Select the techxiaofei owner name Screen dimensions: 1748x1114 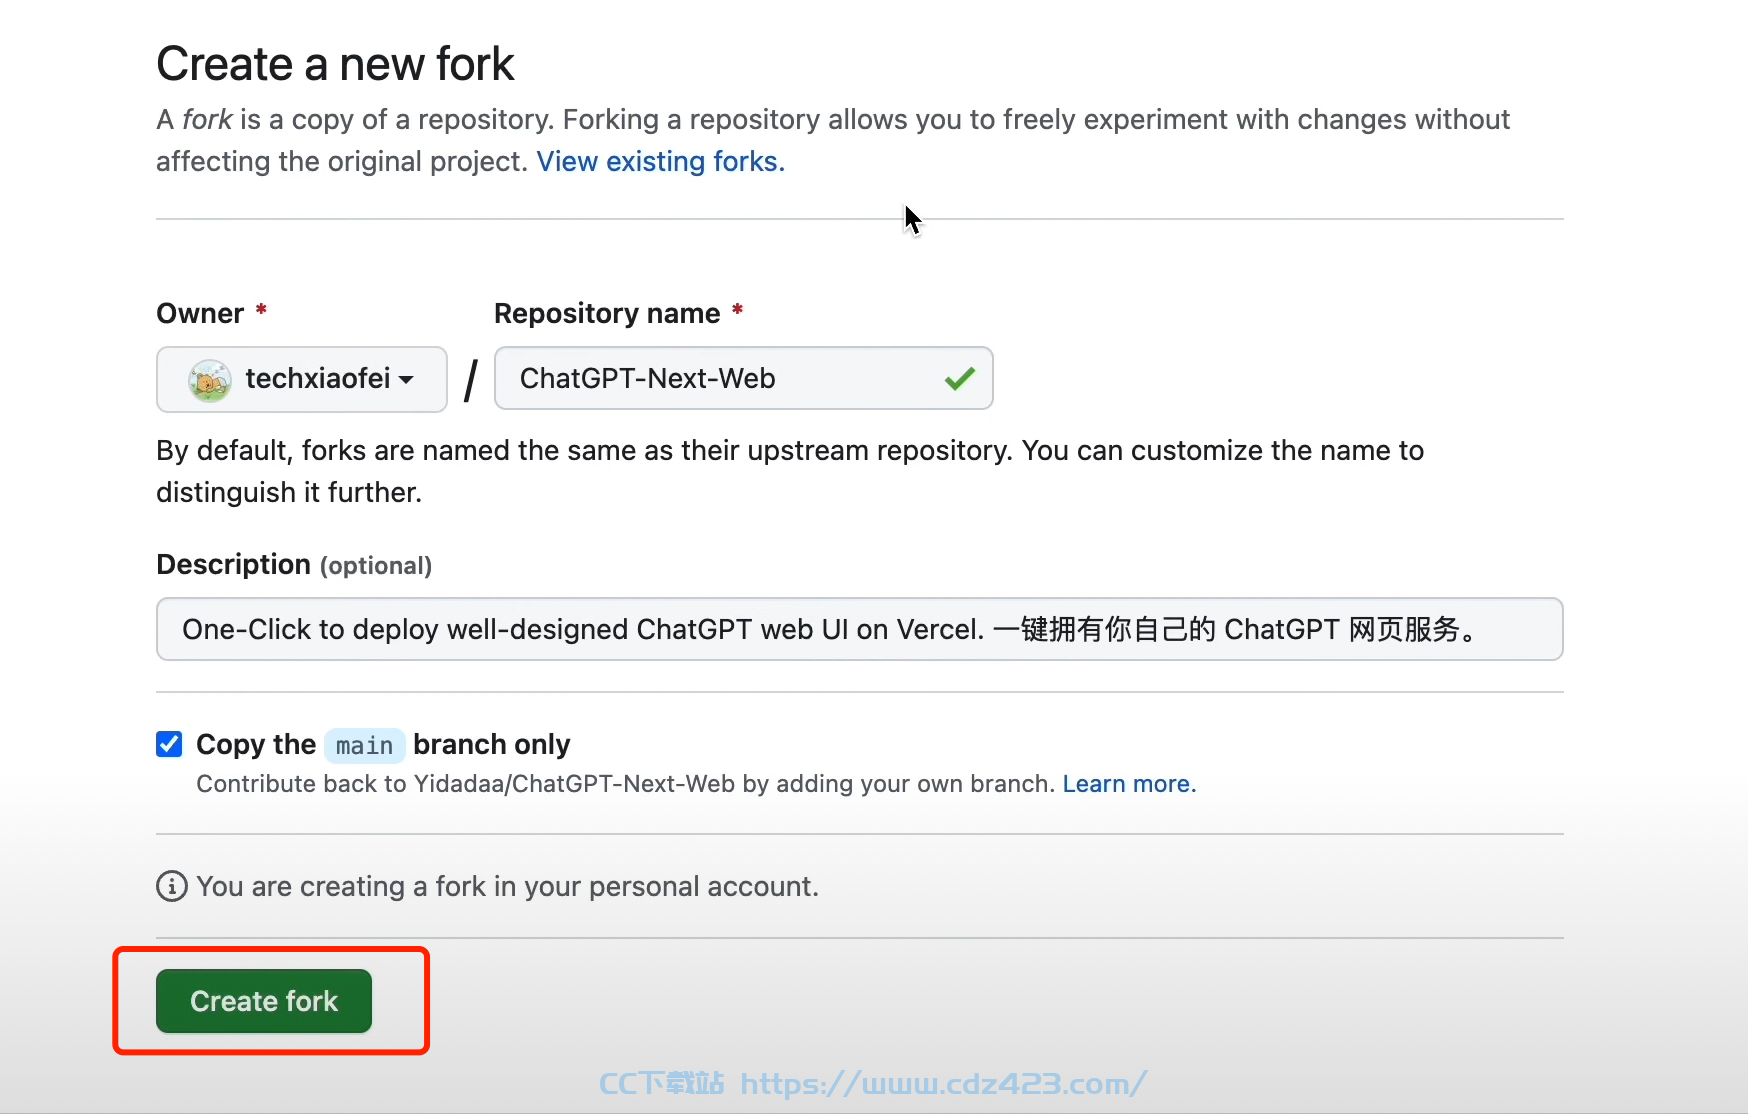(318, 379)
